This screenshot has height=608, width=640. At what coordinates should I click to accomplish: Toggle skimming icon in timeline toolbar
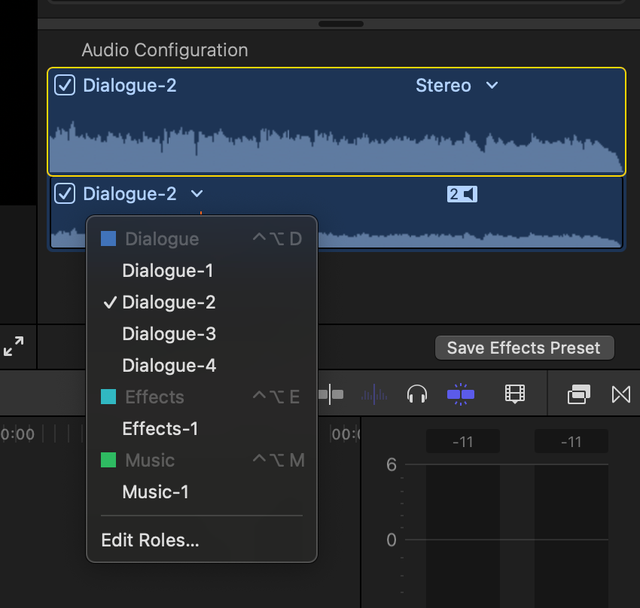click(331, 395)
